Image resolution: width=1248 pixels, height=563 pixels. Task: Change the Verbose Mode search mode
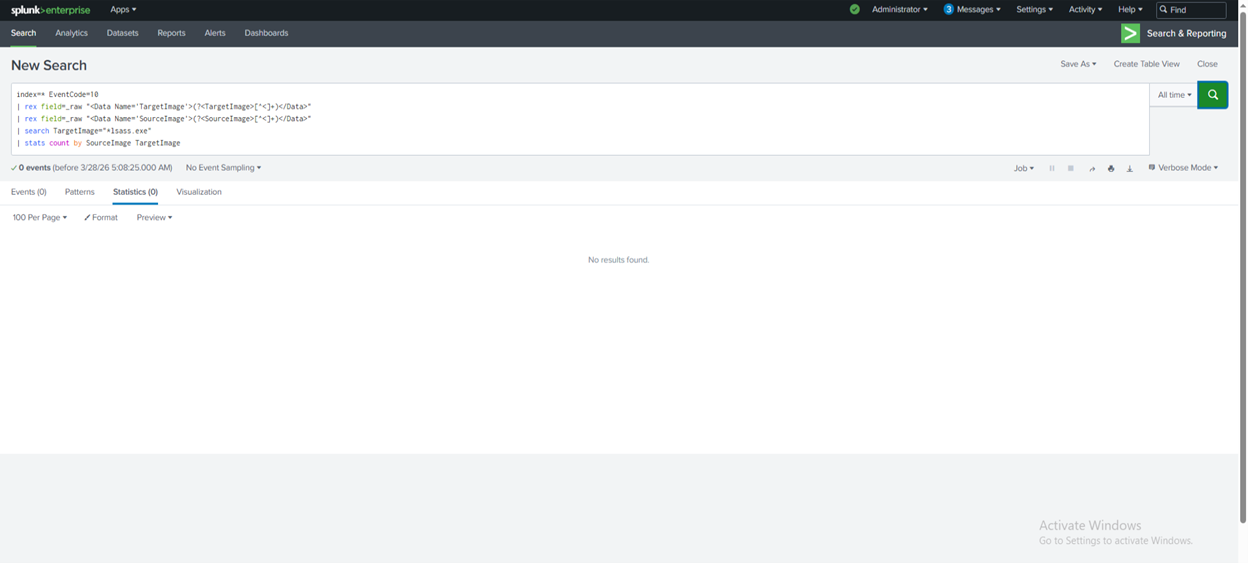point(1183,168)
